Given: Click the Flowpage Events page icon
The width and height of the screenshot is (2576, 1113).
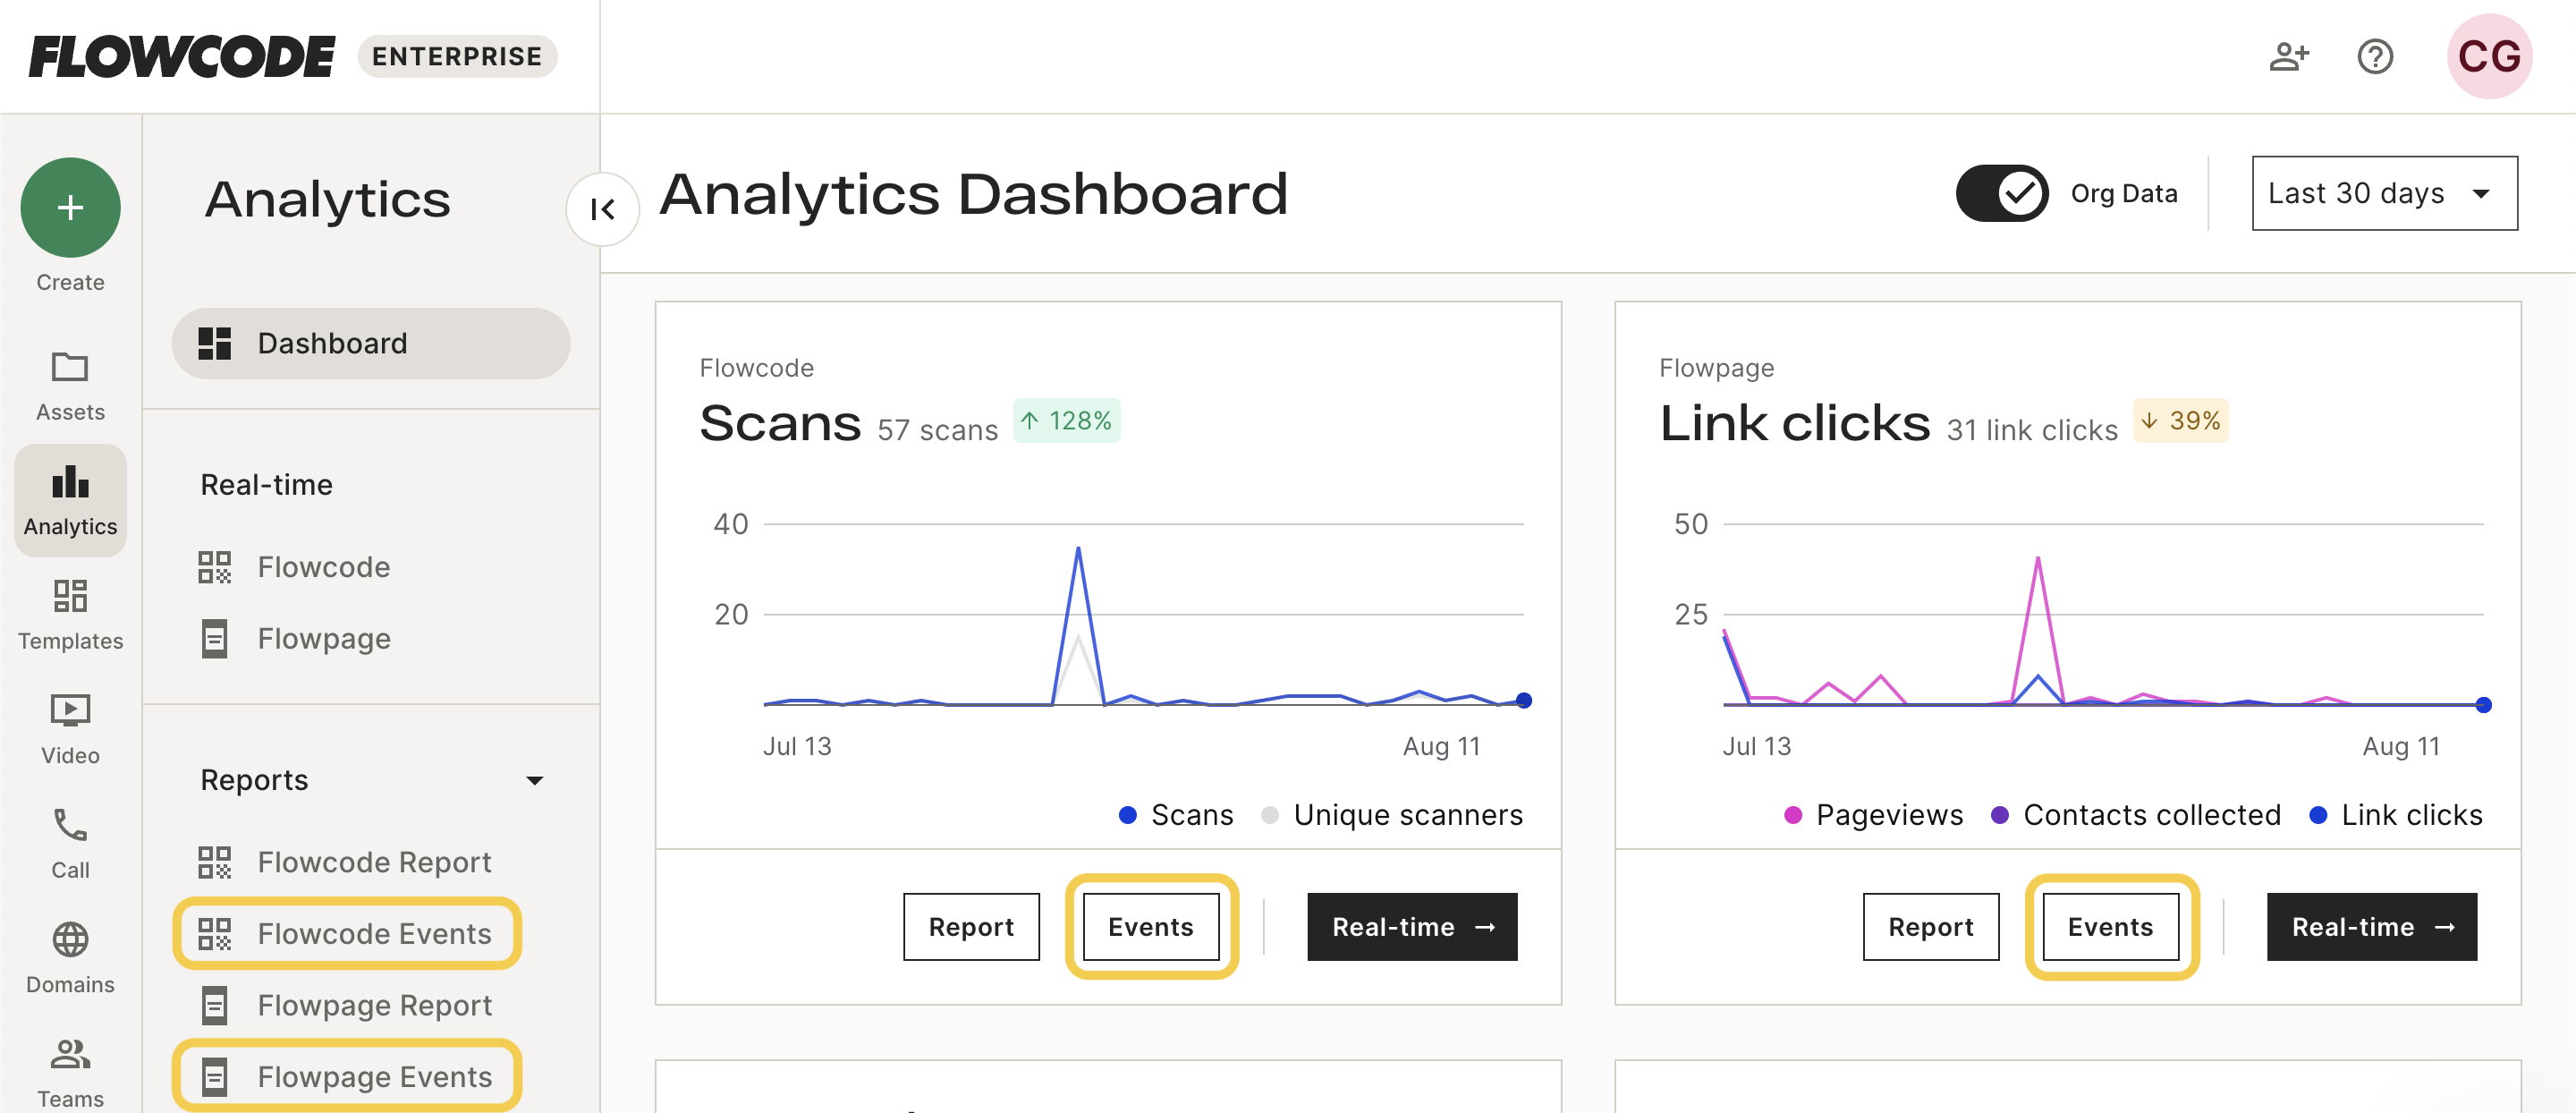Looking at the screenshot, I should pyautogui.click(x=214, y=1077).
